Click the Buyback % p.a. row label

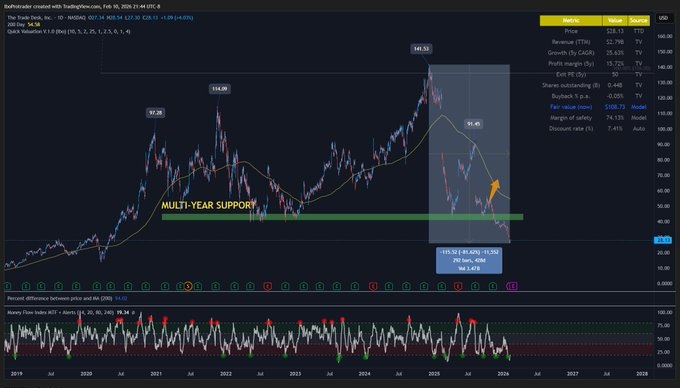(571, 96)
